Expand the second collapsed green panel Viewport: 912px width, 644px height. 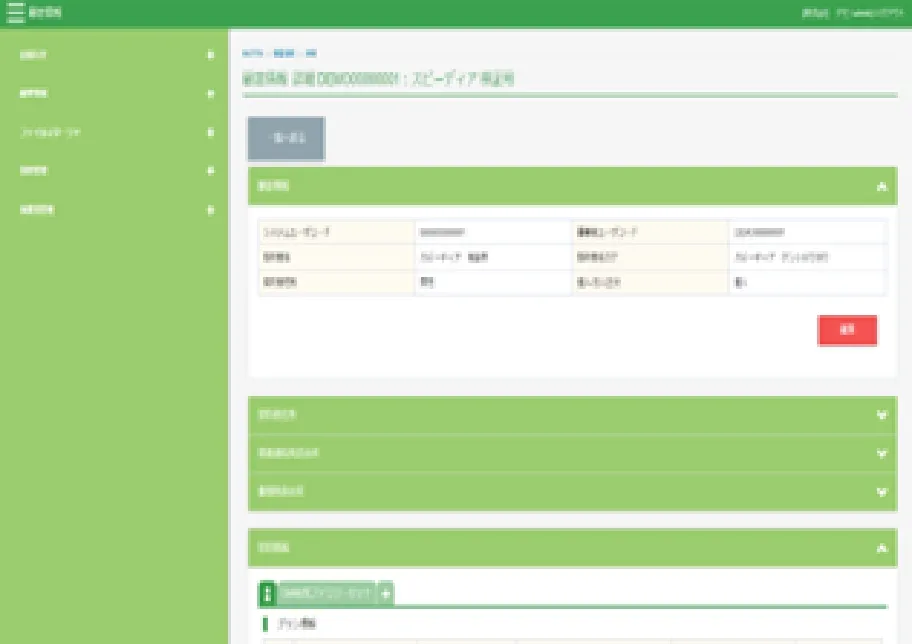(x=880, y=453)
